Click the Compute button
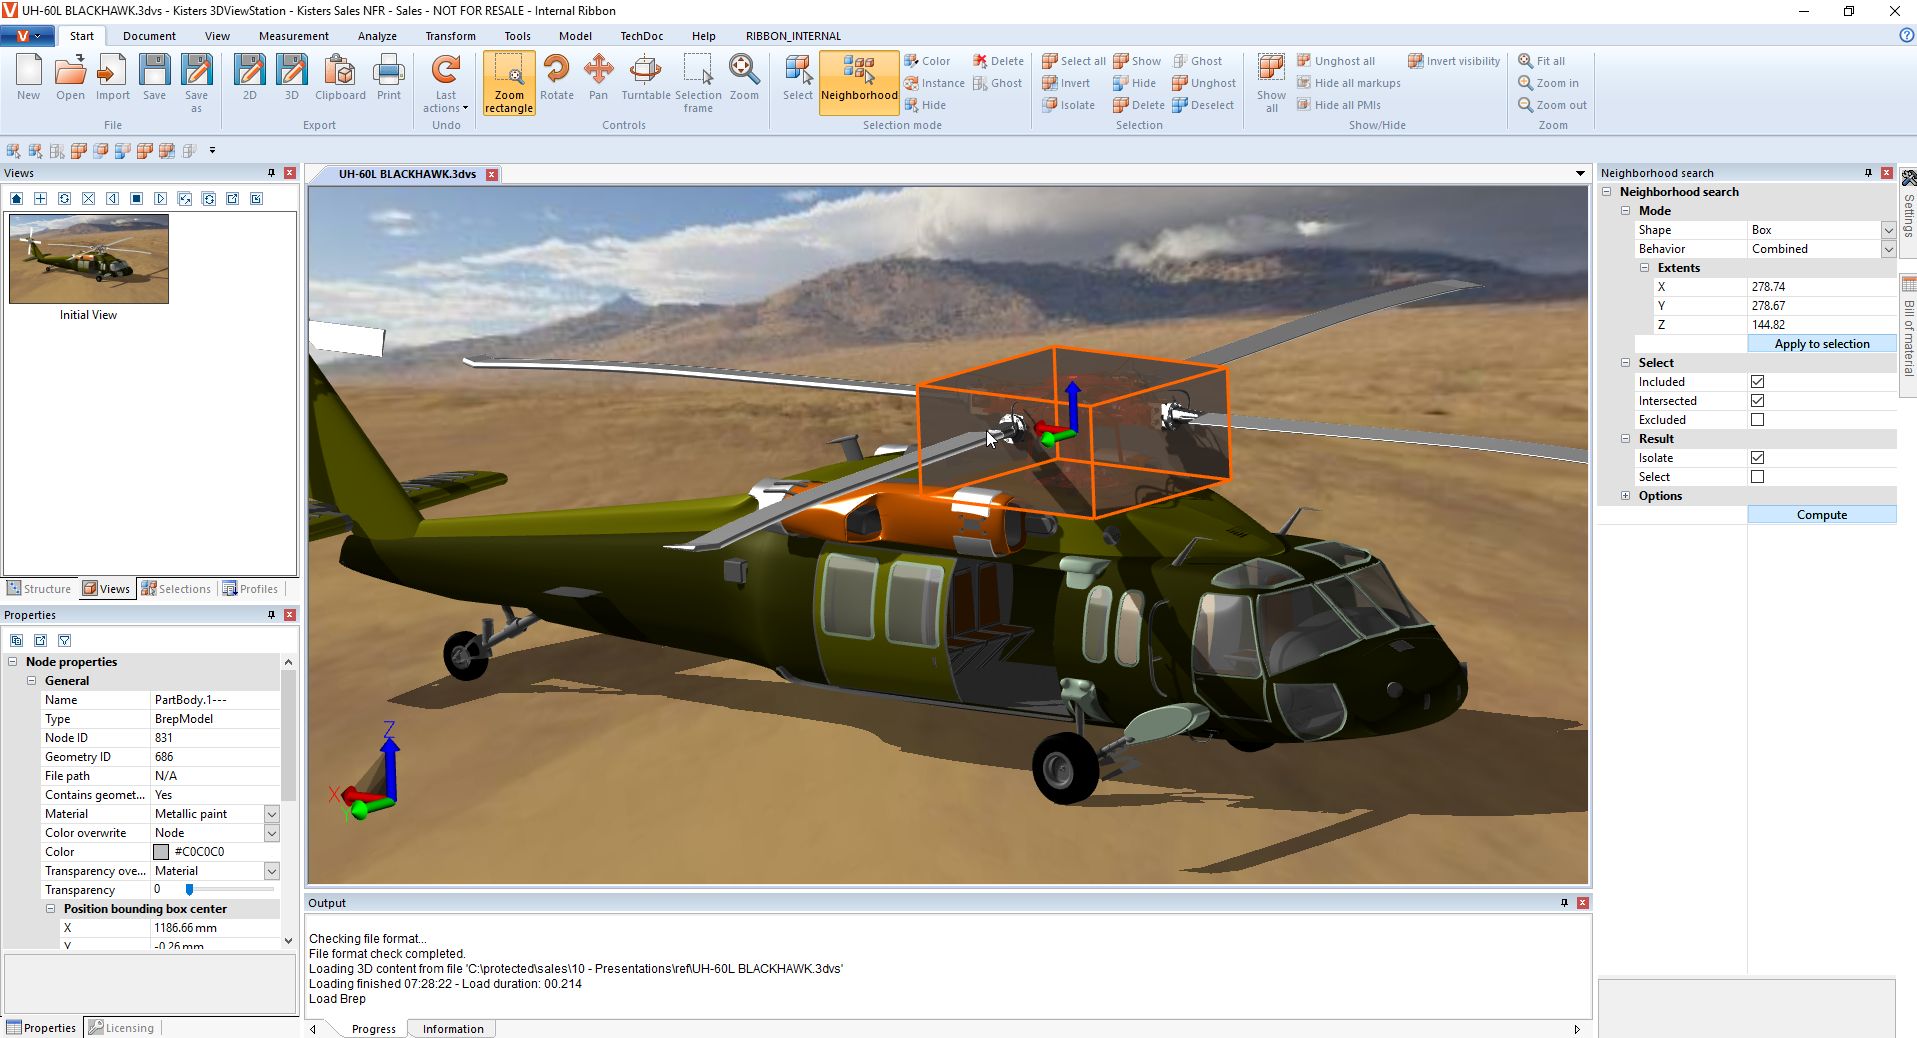 (1821, 515)
